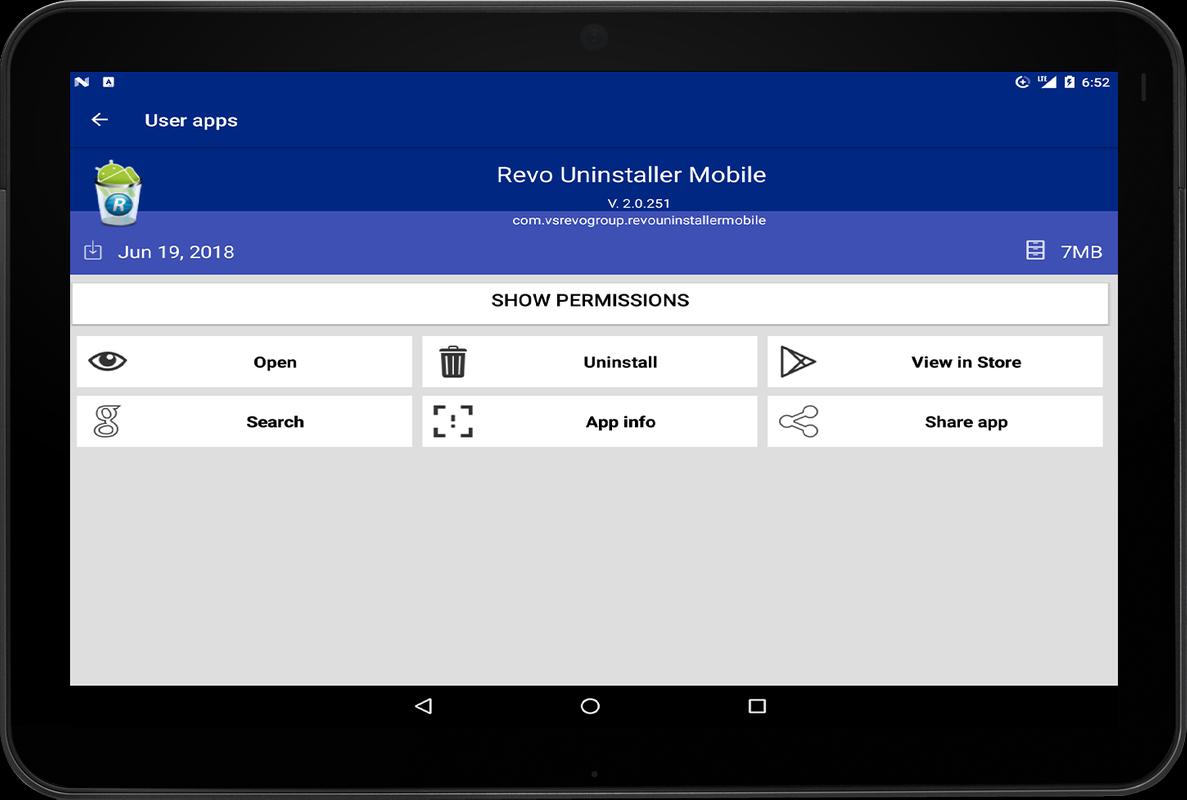Click package name com.vsrevogroup.revouninstallermobile
Image resolution: width=1187 pixels, height=800 pixels.
(x=639, y=220)
